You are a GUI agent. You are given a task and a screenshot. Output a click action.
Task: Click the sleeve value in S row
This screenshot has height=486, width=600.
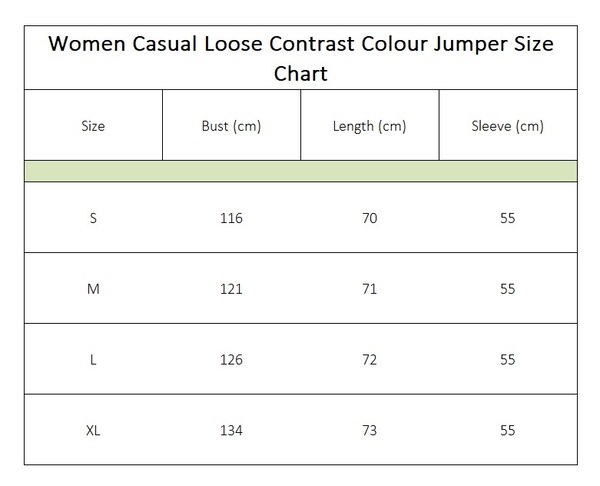(508, 218)
